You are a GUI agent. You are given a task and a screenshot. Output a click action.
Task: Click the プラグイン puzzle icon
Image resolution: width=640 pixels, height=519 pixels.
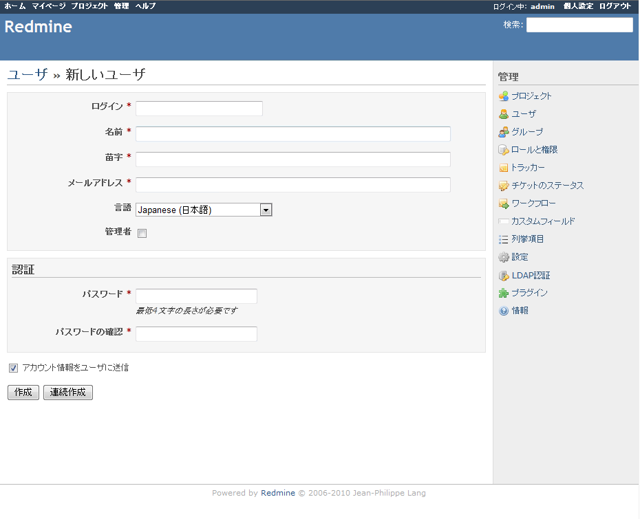click(503, 293)
